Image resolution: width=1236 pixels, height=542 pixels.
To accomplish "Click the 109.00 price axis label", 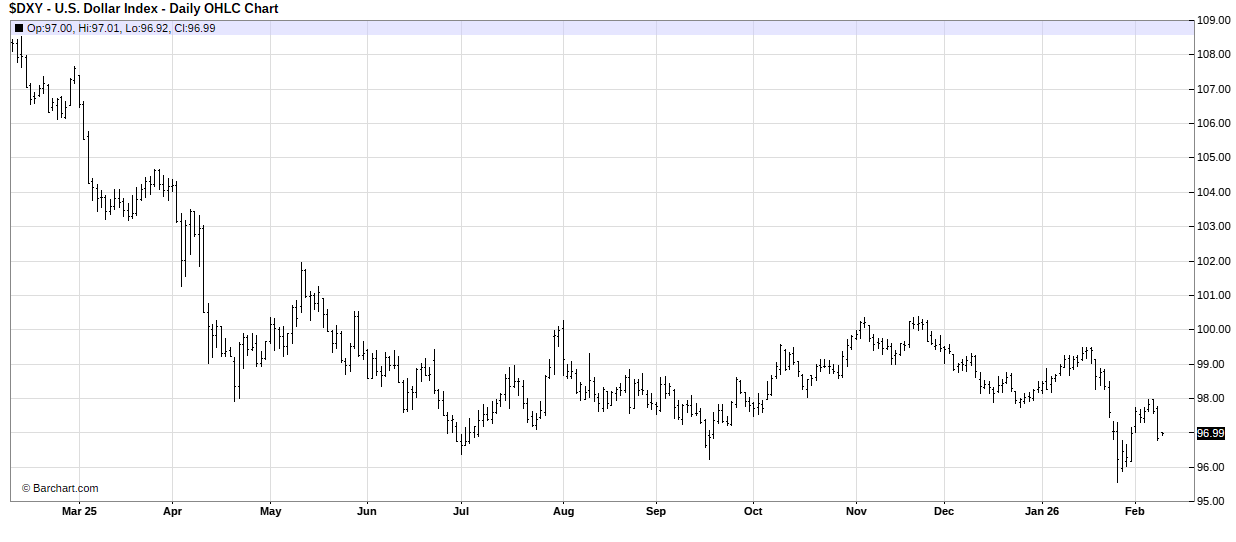I will (x=1213, y=20).
